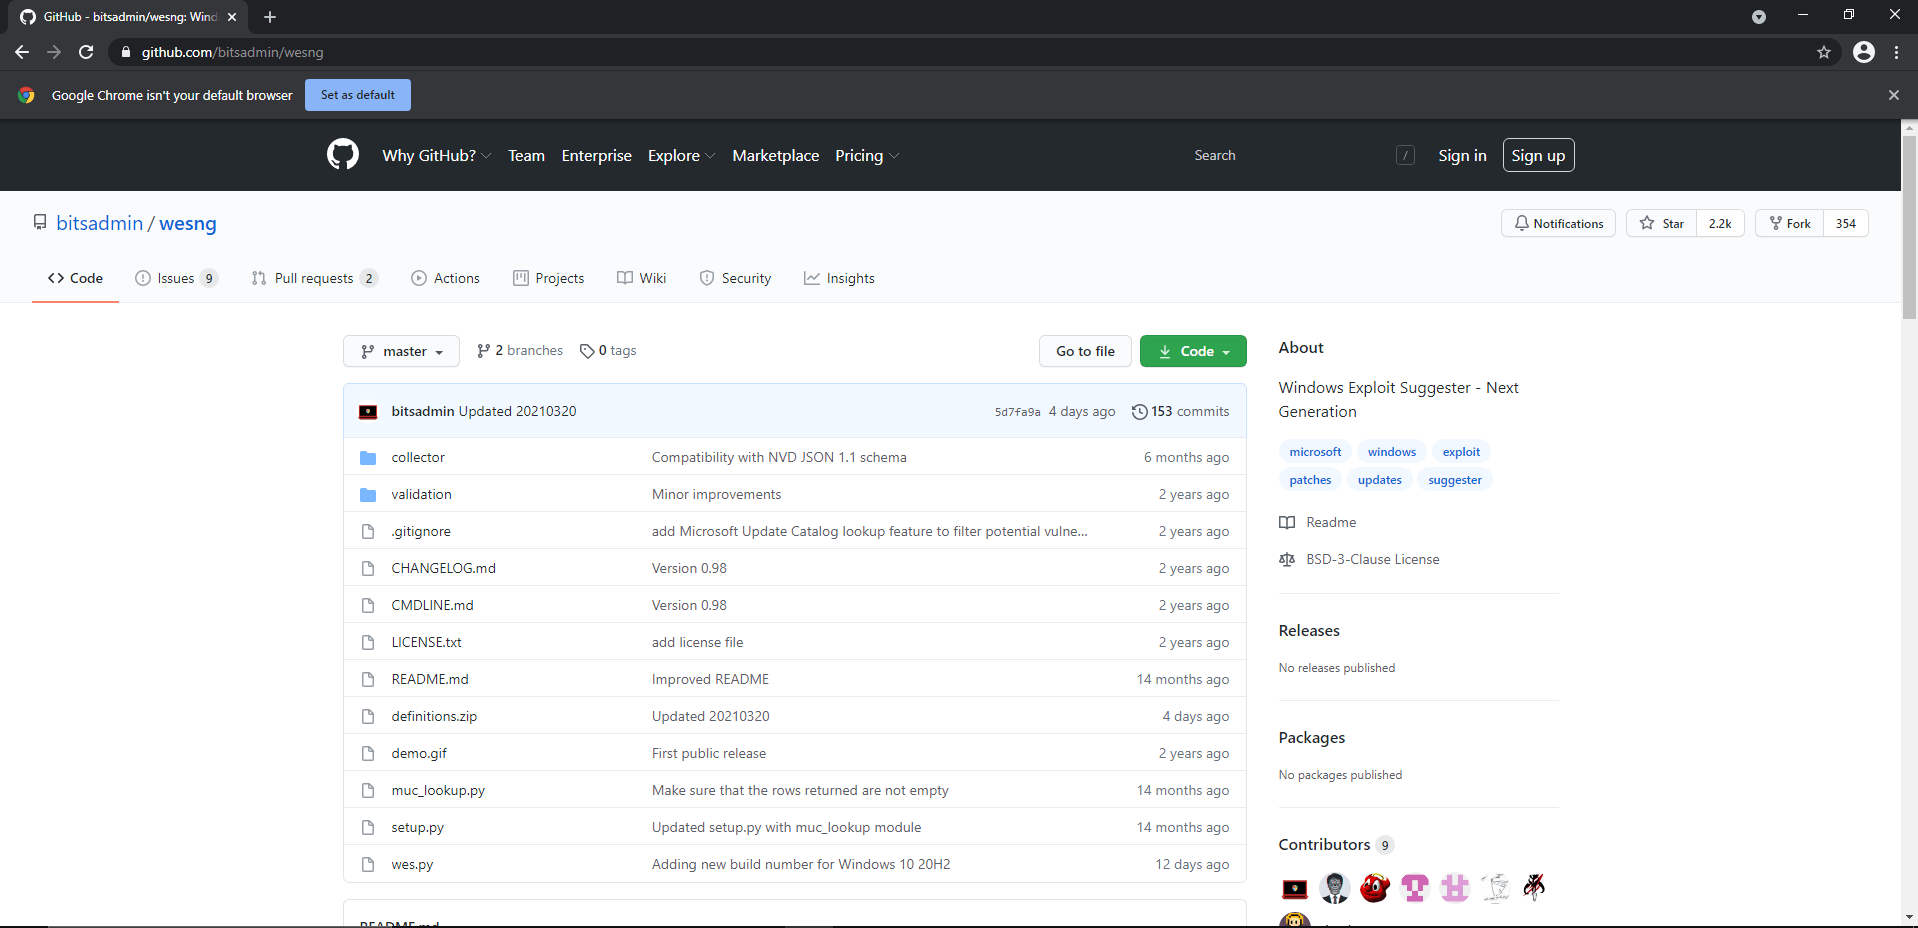
Task: Open the BSD-3-Clause License link
Action: [x=1372, y=559]
